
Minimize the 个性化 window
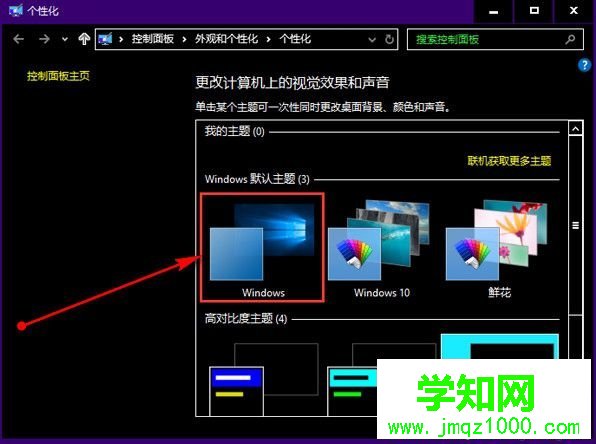[x=493, y=11]
